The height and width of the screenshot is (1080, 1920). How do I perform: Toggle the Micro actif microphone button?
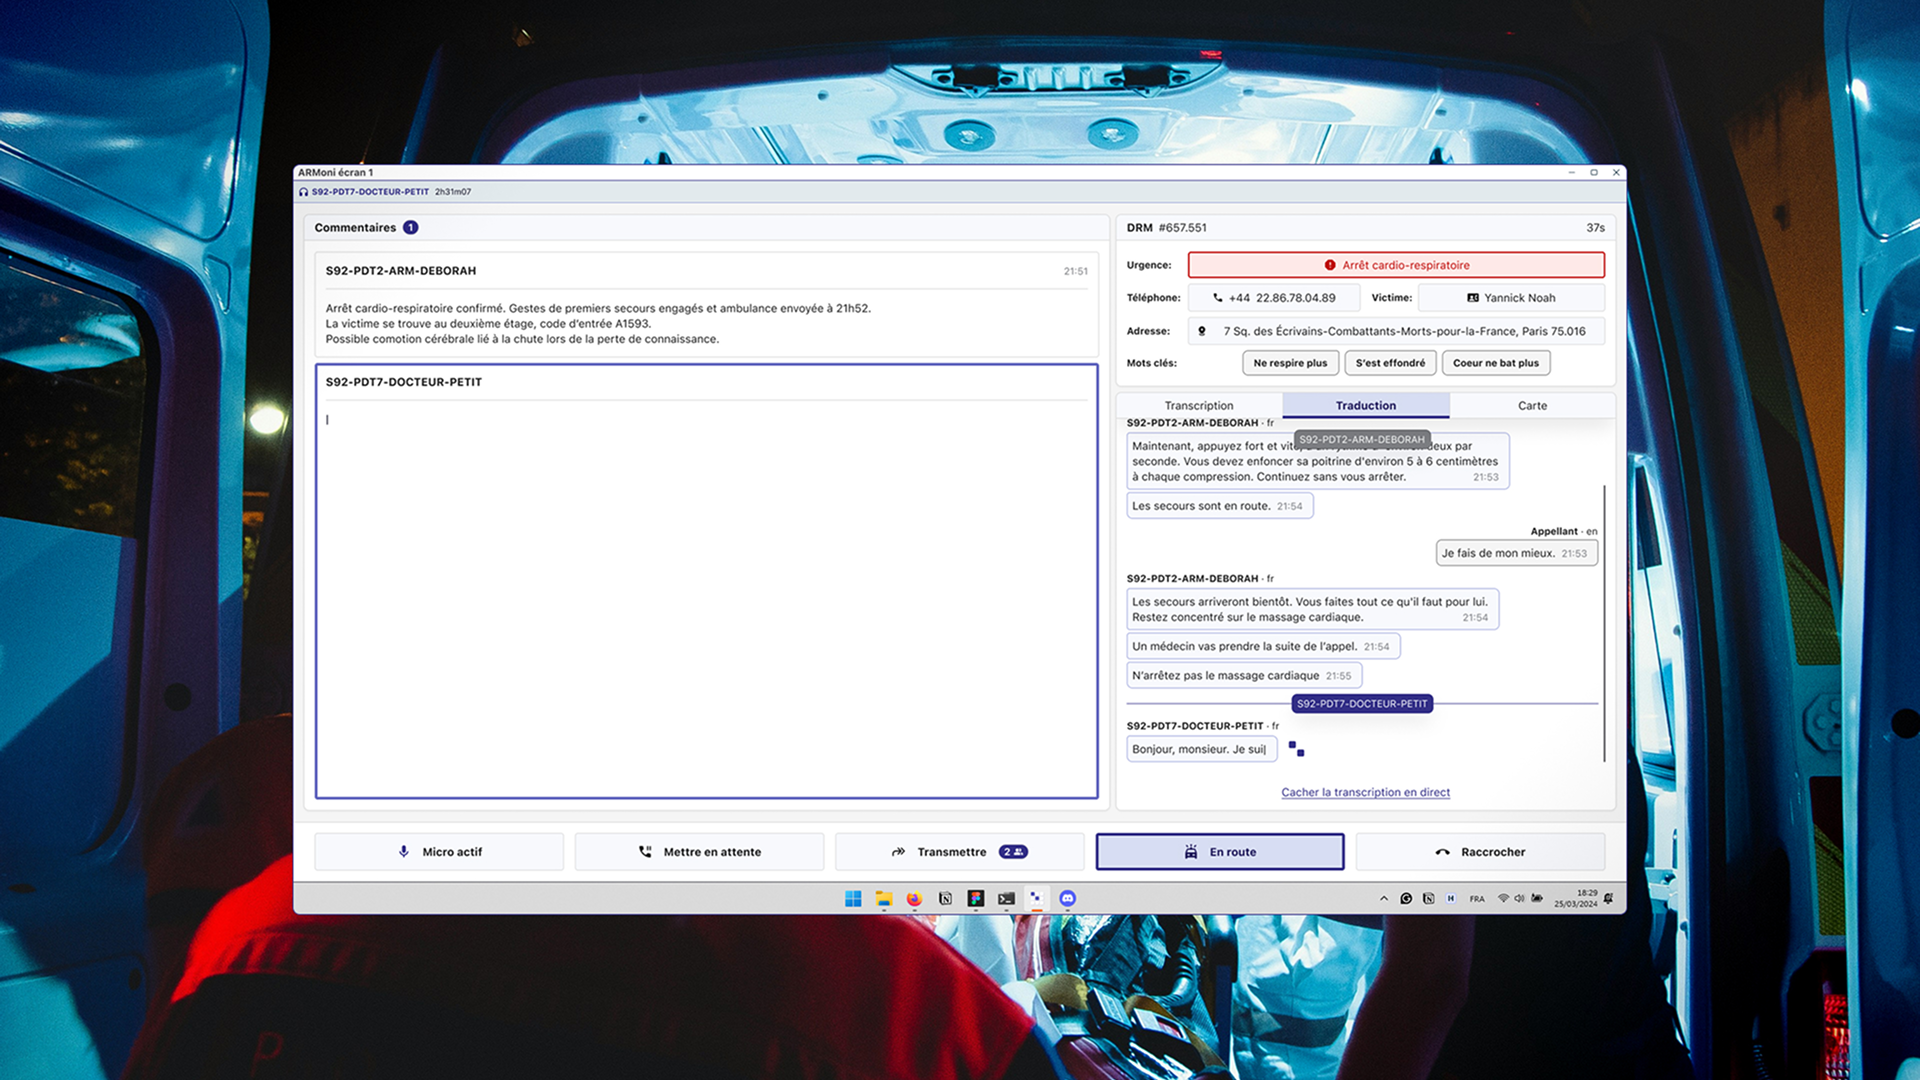click(x=439, y=852)
